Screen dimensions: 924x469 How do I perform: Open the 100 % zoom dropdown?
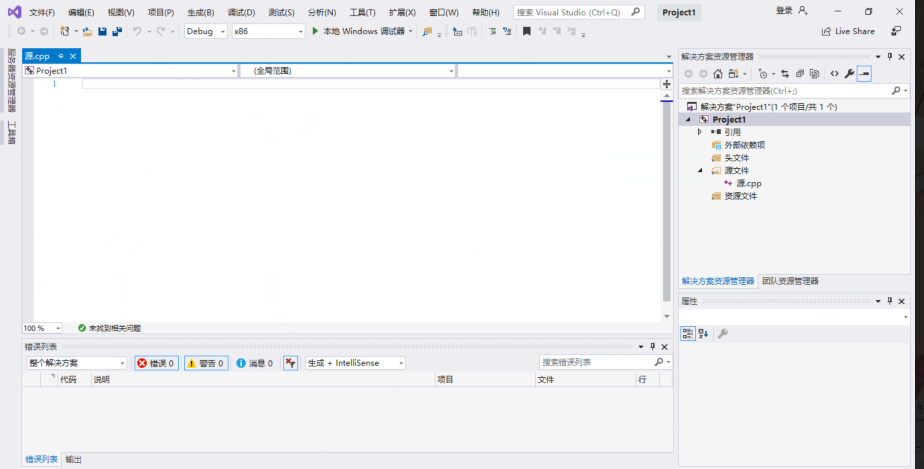tap(42, 328)
